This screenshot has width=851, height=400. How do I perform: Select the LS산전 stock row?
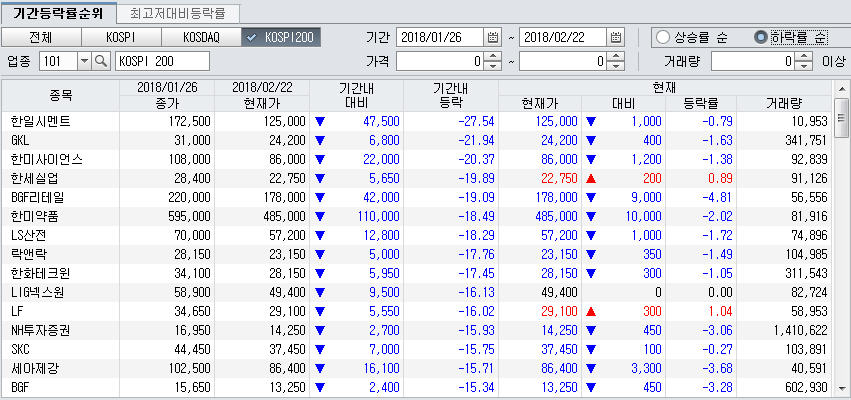click(x=416, y=236)
